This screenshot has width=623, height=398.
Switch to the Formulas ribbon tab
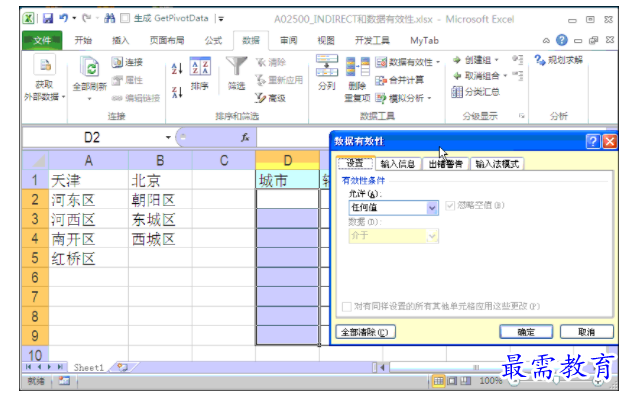pos(213,40)
